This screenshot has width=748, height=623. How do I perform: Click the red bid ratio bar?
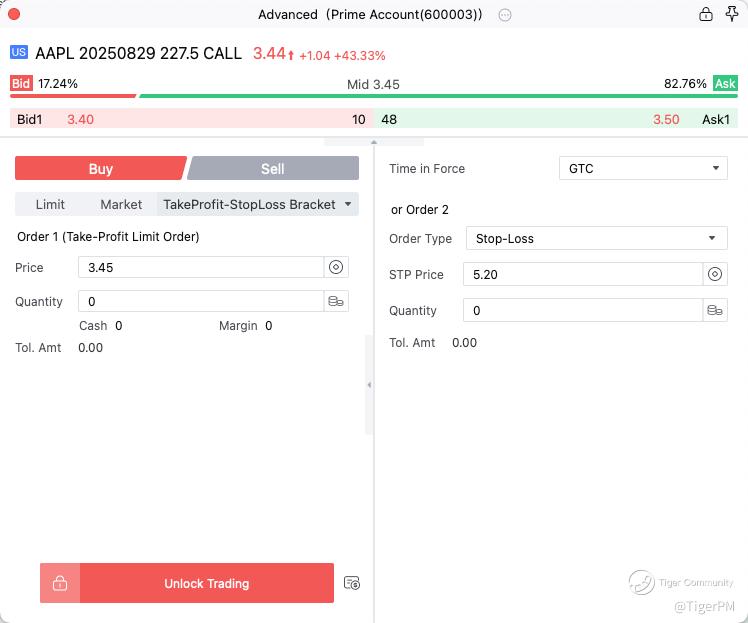(x=73, y=96)
